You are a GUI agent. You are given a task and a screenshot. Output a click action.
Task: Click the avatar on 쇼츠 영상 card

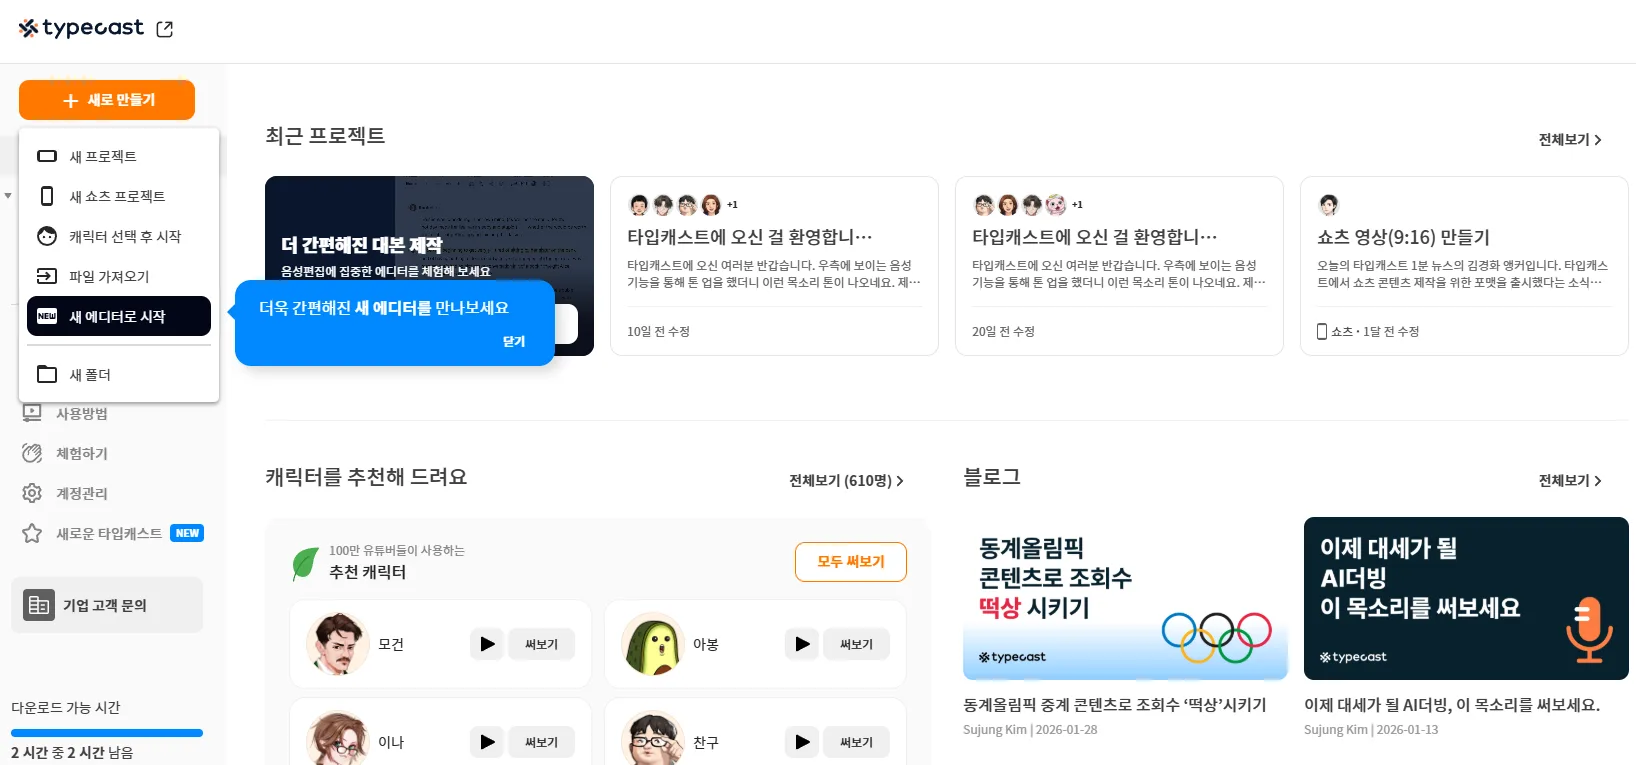coord(1329,205)
